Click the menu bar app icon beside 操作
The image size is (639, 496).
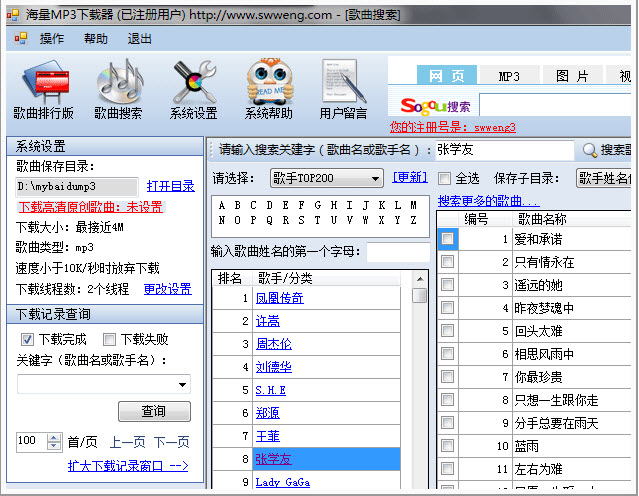[x=20, y=39]
